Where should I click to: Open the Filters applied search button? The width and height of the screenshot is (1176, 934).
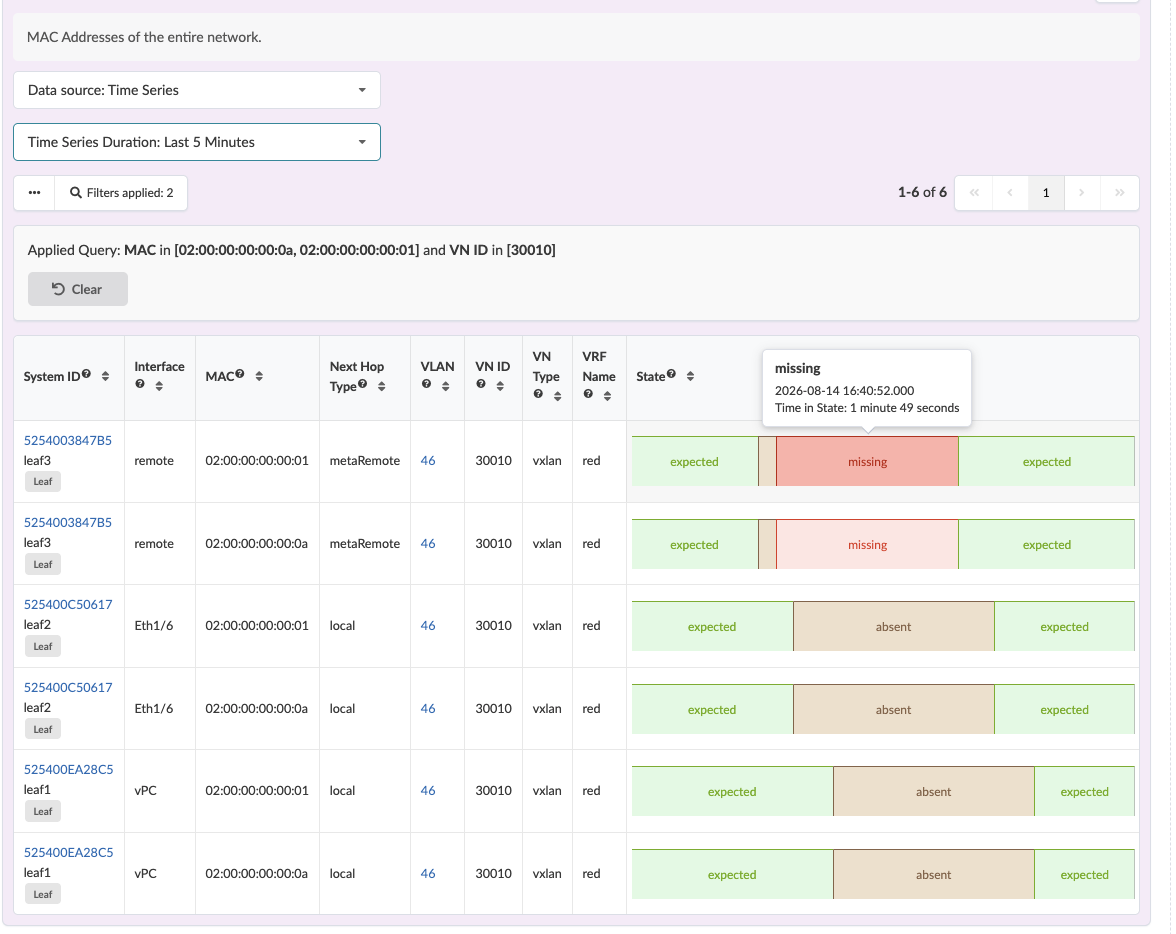click(x=122, y=193)
